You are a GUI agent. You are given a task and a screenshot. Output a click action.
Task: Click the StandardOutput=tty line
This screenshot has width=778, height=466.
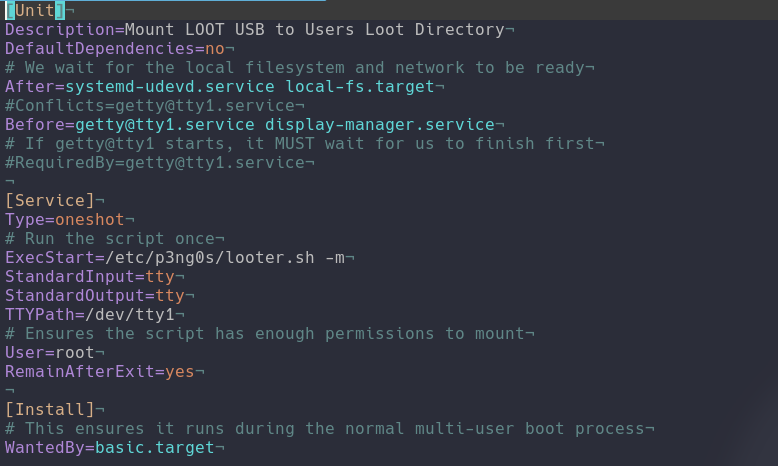95,296
